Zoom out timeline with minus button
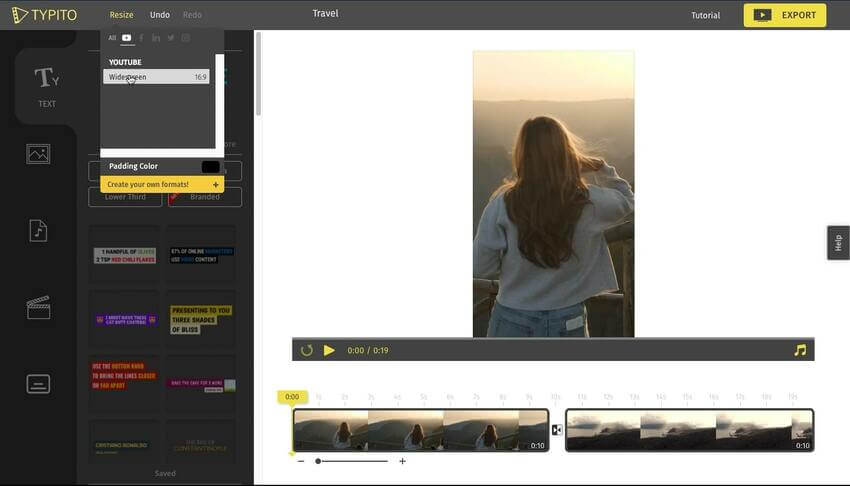This screenshot has width=850, height=486. (301, 461)
